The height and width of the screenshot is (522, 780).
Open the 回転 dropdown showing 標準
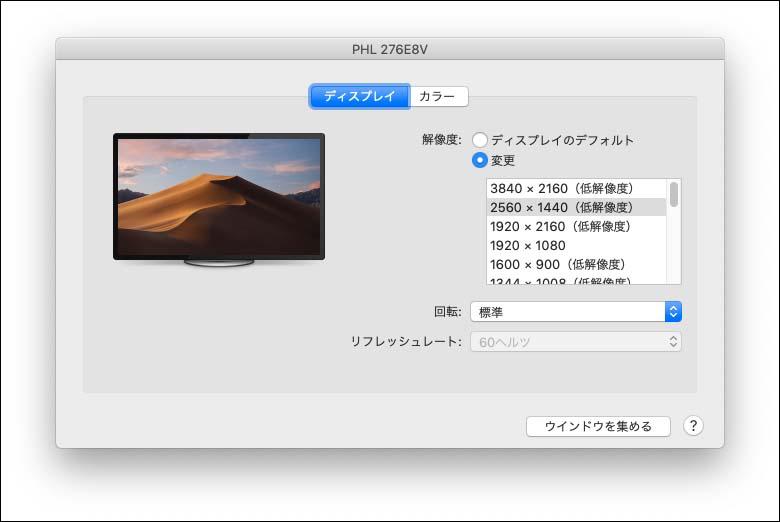click(576, 312)
